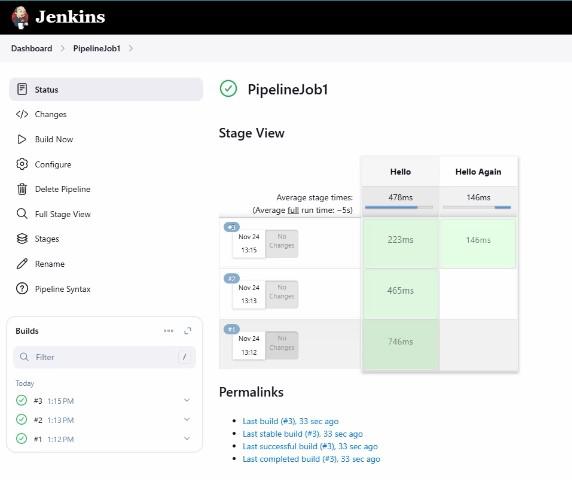Click the Delete Pipeline trash icon
572x480 pixels.
coord(22,189)
